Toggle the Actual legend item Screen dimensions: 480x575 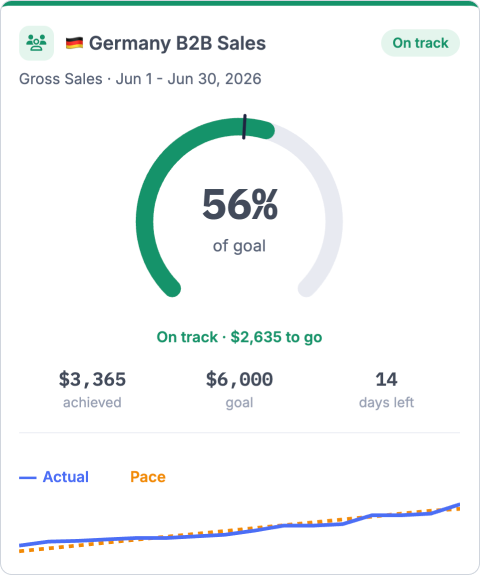coord(54,477)
